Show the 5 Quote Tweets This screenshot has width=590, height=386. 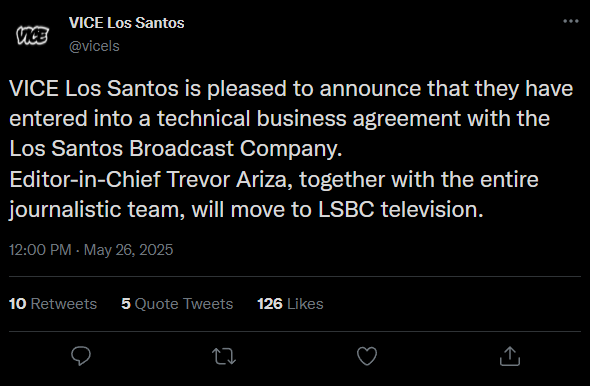tap(177, 304)
